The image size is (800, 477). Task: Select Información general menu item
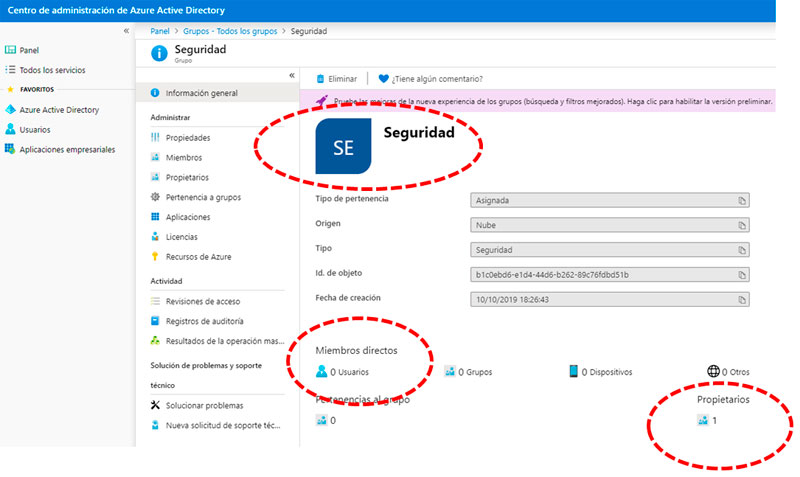217,93
